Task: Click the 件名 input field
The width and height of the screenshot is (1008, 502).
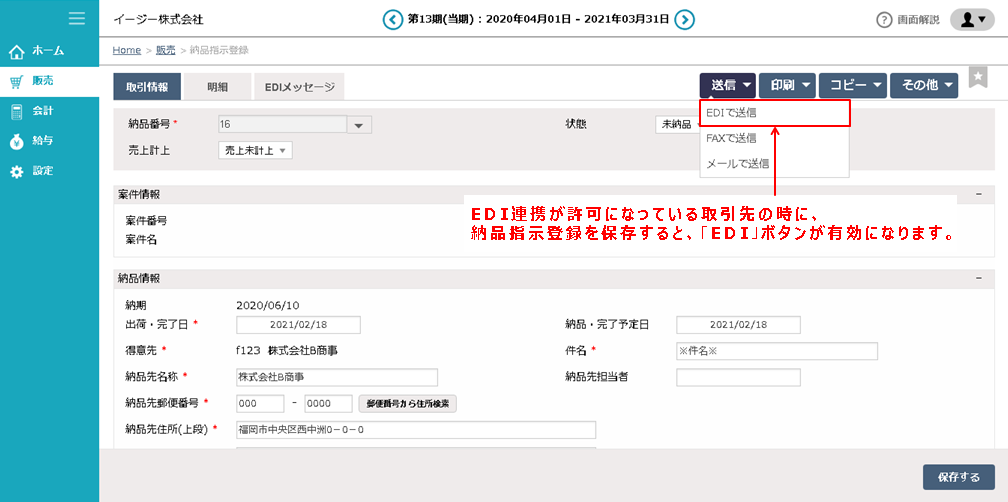Action: click(x=776, y=351)
